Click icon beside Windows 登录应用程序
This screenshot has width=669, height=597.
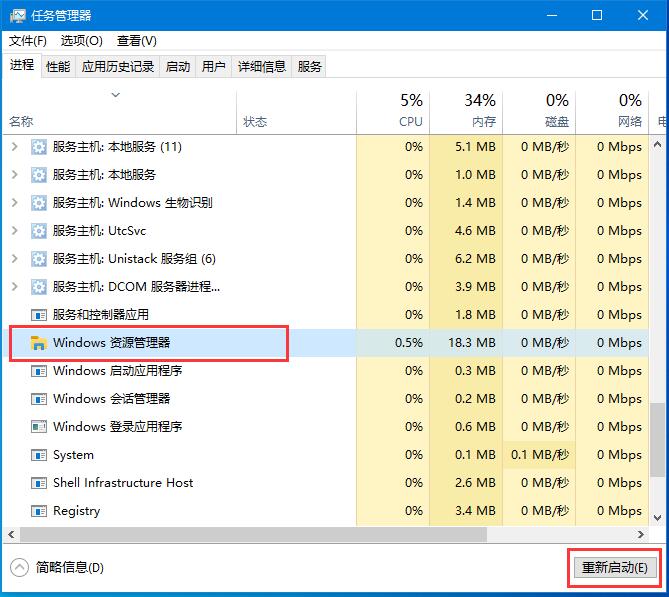(x=39, y=427)
